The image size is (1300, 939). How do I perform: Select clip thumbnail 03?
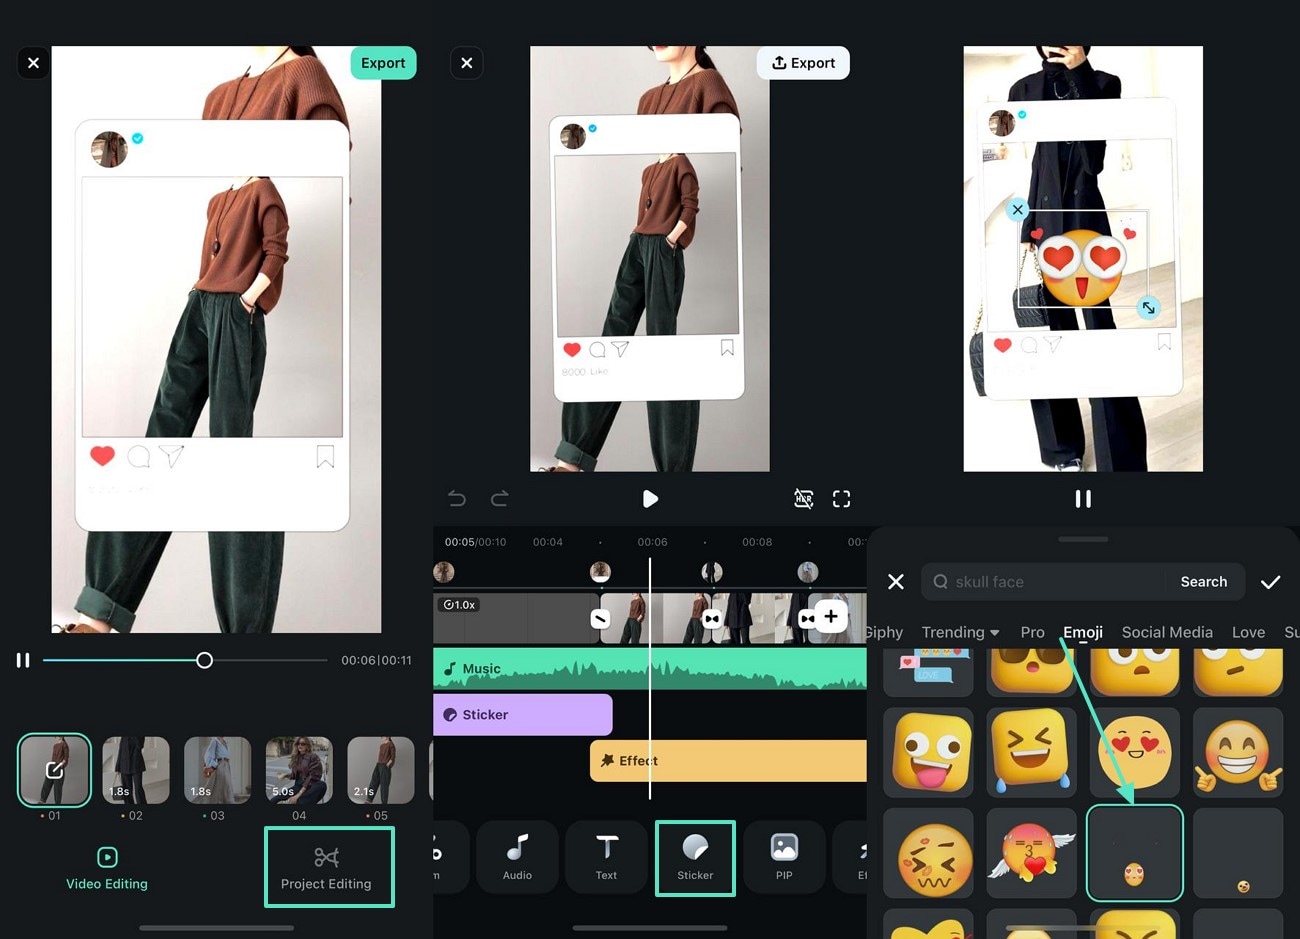pos(217,769)
